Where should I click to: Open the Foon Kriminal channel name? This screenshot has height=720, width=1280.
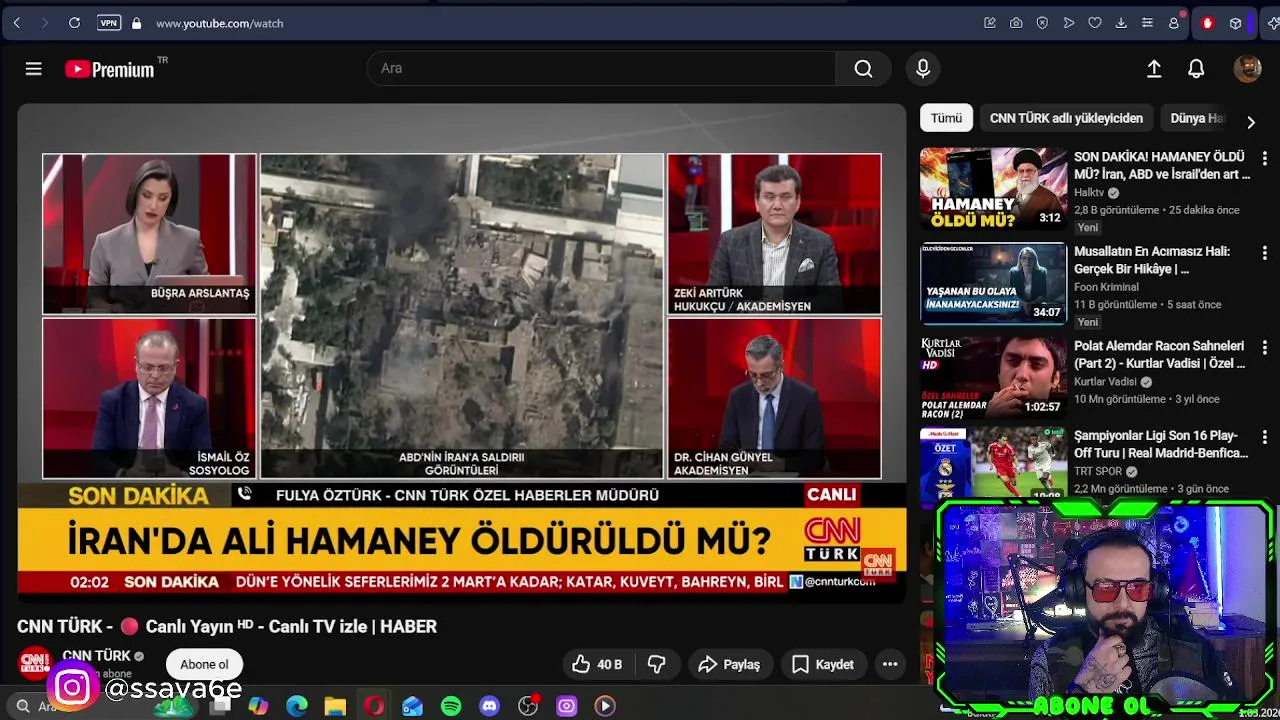(x=1106, y=287)
